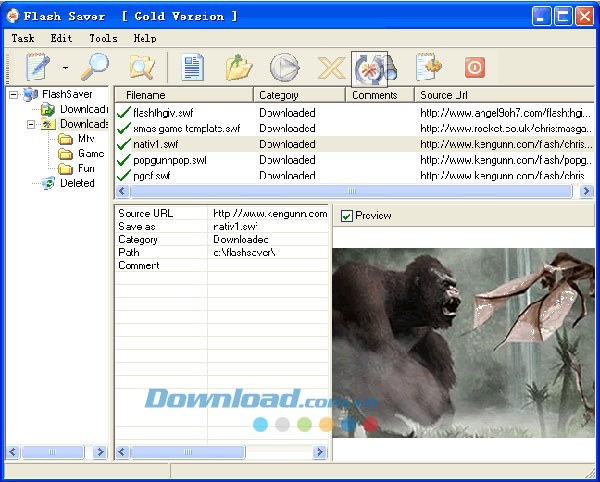This screenshot has width=600, height=482.
Task: Collapse the FlashSaver root tree node
Action: pyautogui.click(x=14, y=95)
